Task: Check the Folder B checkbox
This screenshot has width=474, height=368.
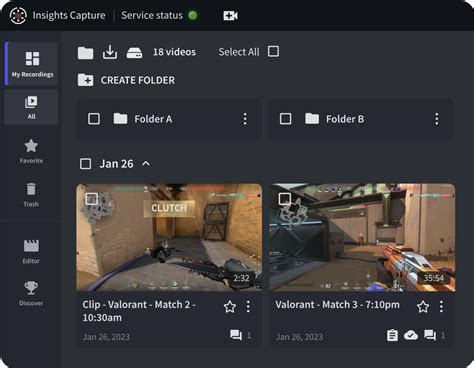Action: pos(285,119)
